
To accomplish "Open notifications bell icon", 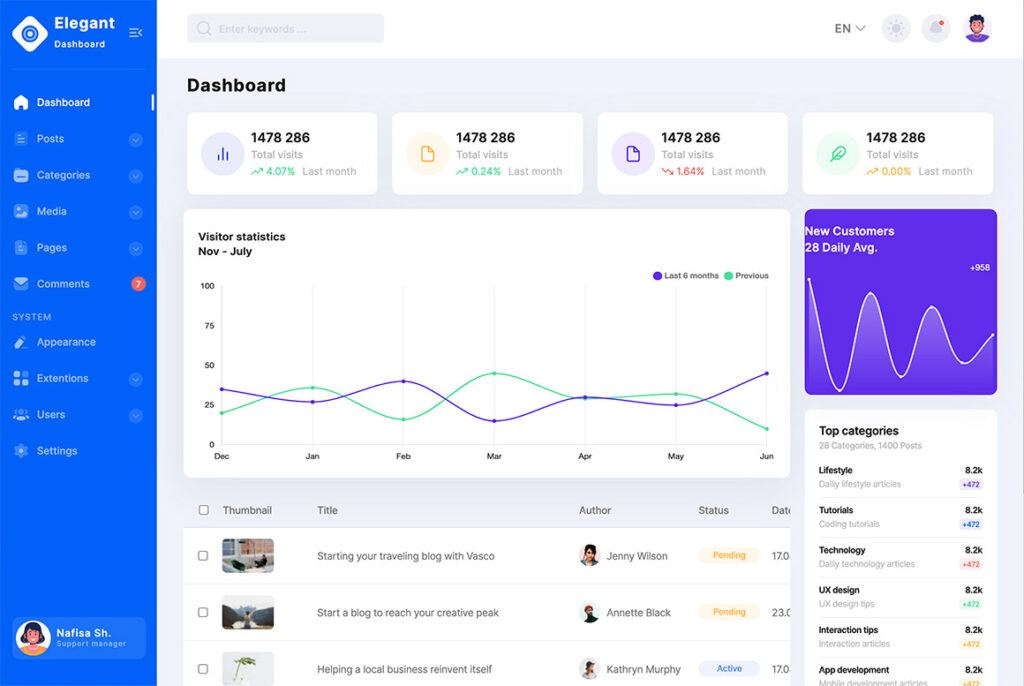I will [x=936, y=29].
